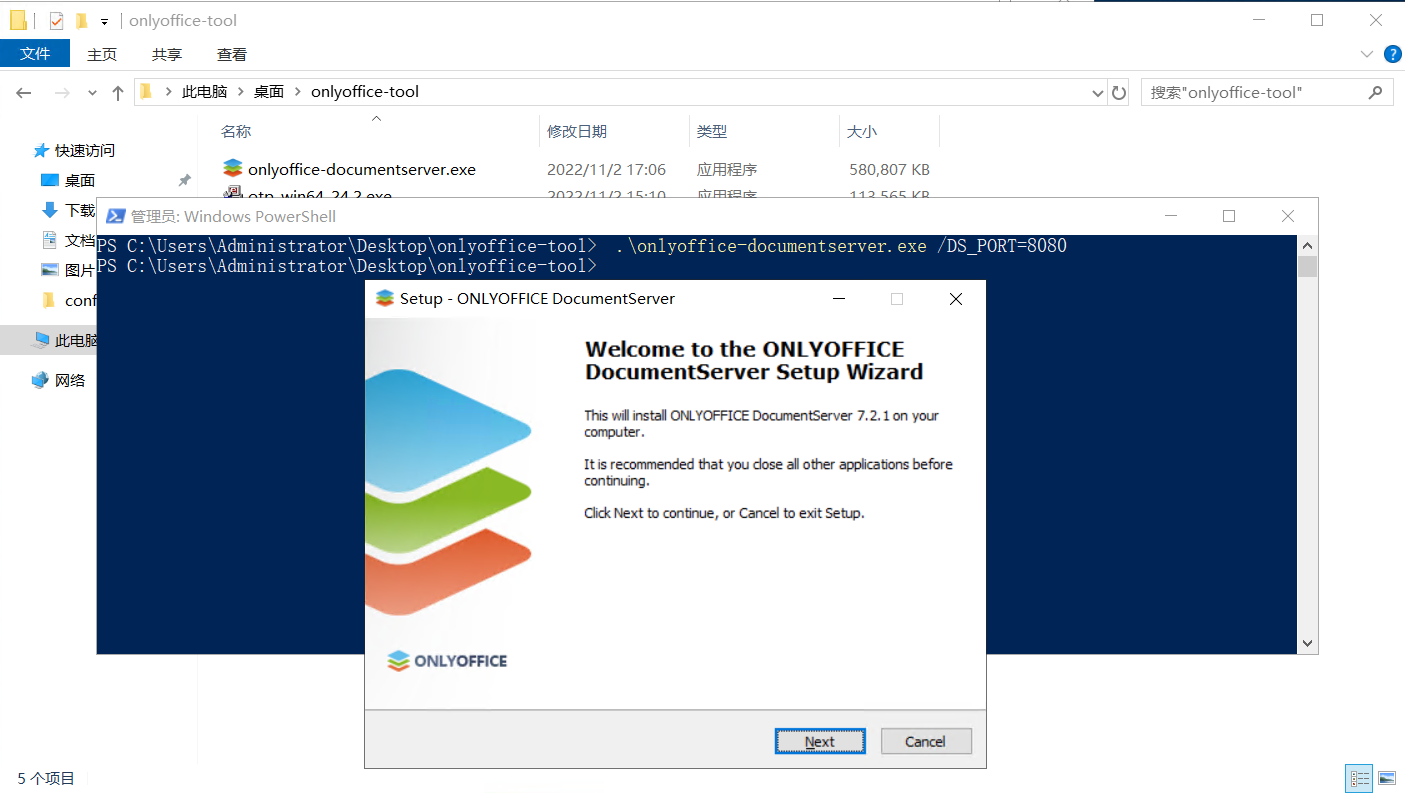Screen dimensions: 1405x793
Task: Click the 下载 download arrow icon
Action: tap(50, 210)
